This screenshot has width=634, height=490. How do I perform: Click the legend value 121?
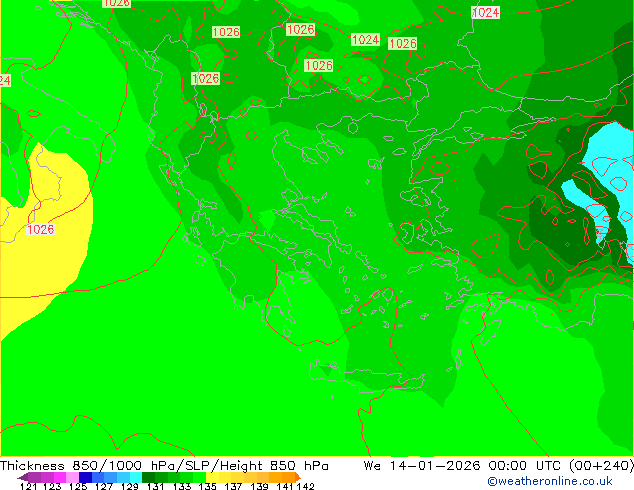click(x=29, y=486)
